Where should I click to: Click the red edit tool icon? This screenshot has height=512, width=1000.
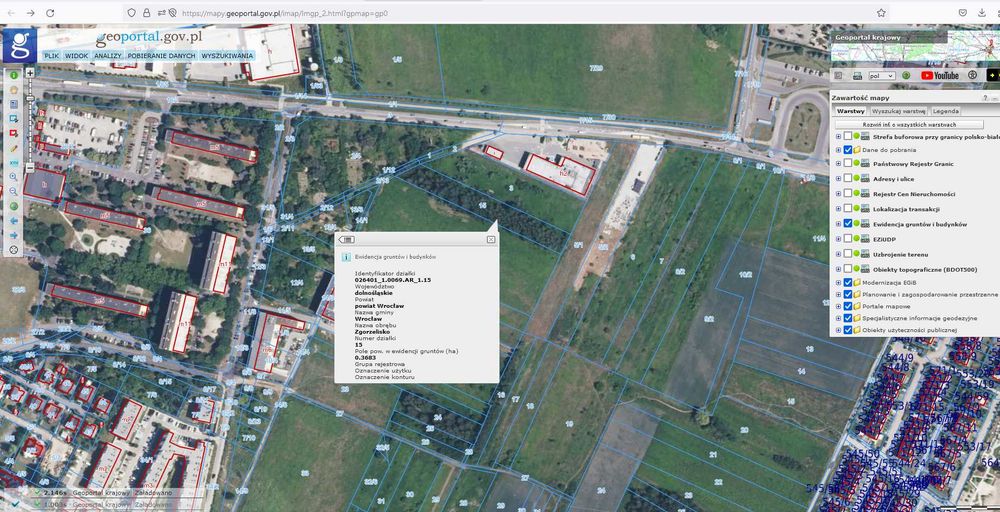click(x=14, y=133)
